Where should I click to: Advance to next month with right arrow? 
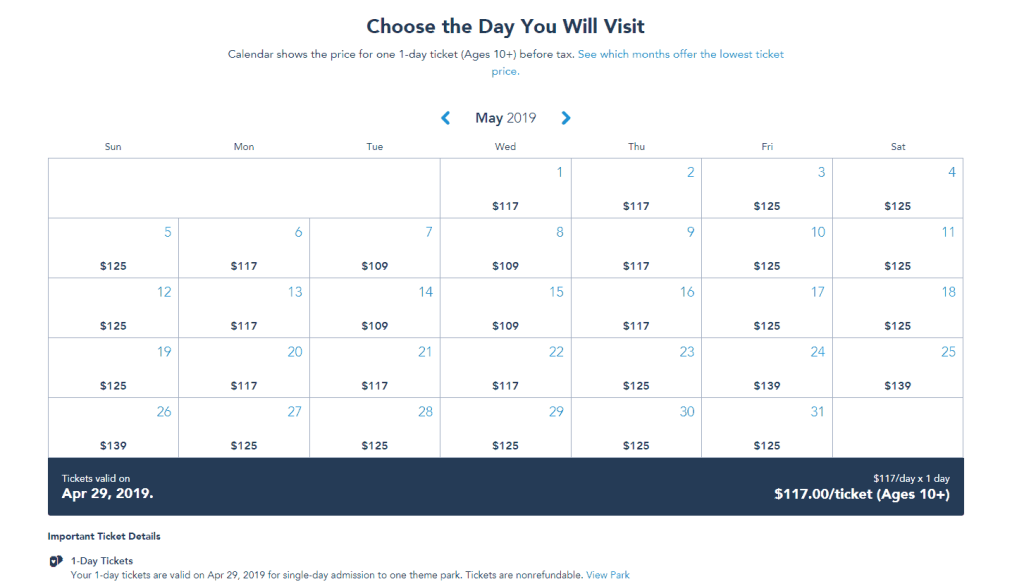566,118
